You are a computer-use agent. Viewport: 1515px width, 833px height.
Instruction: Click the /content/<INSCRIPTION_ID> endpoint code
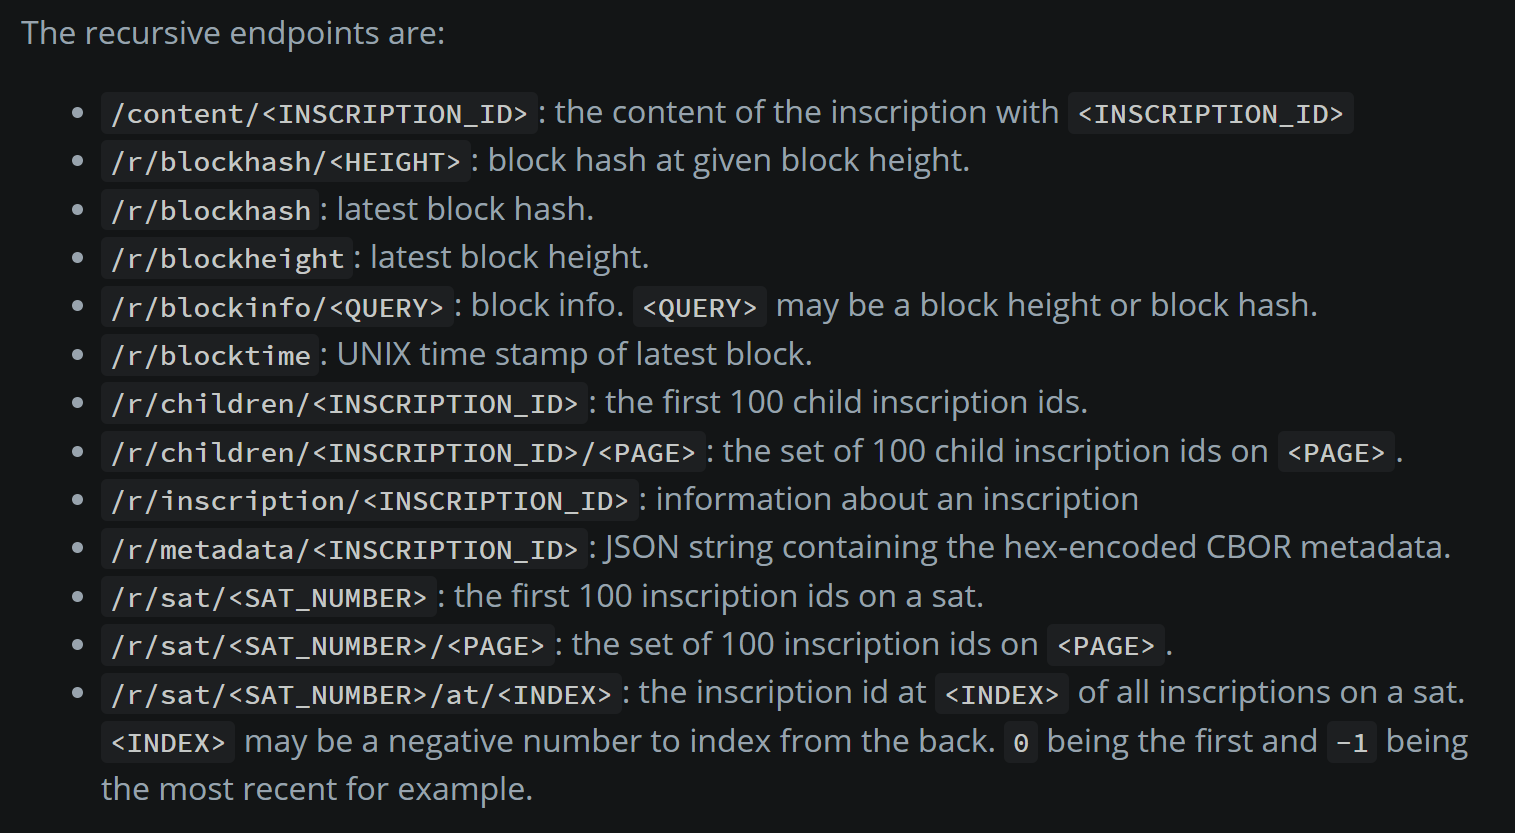[x=319, y=114]
